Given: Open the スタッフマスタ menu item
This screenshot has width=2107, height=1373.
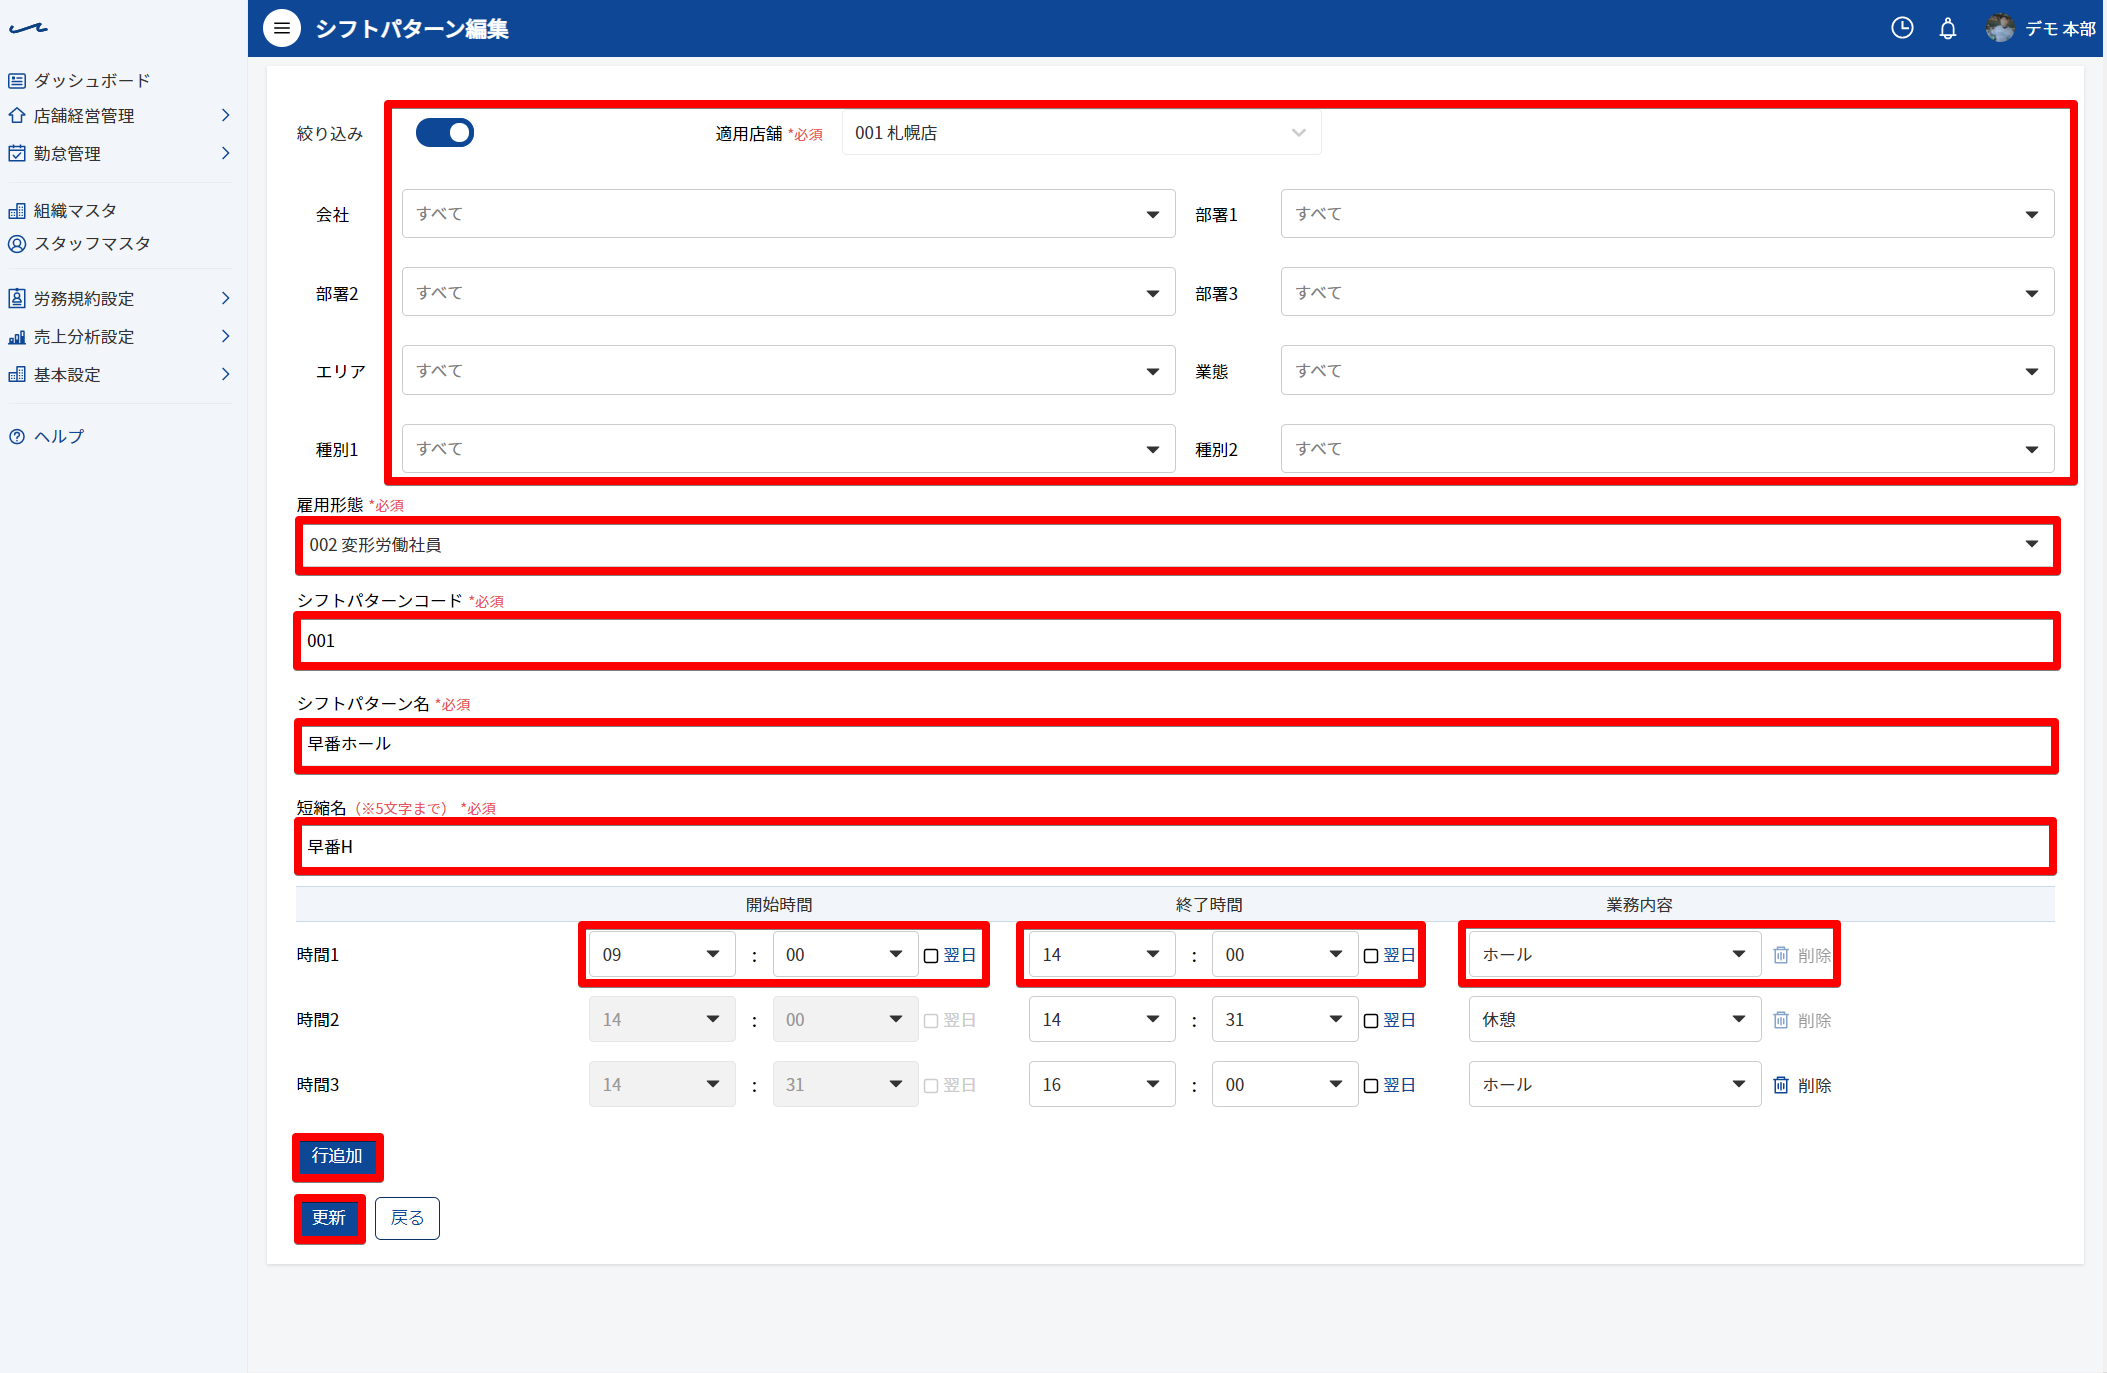Looking at the screenshot, I should point(92,243).
